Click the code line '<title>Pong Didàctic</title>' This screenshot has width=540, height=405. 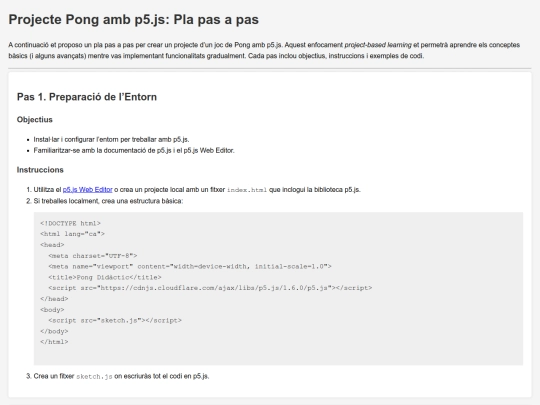[105, 277]
